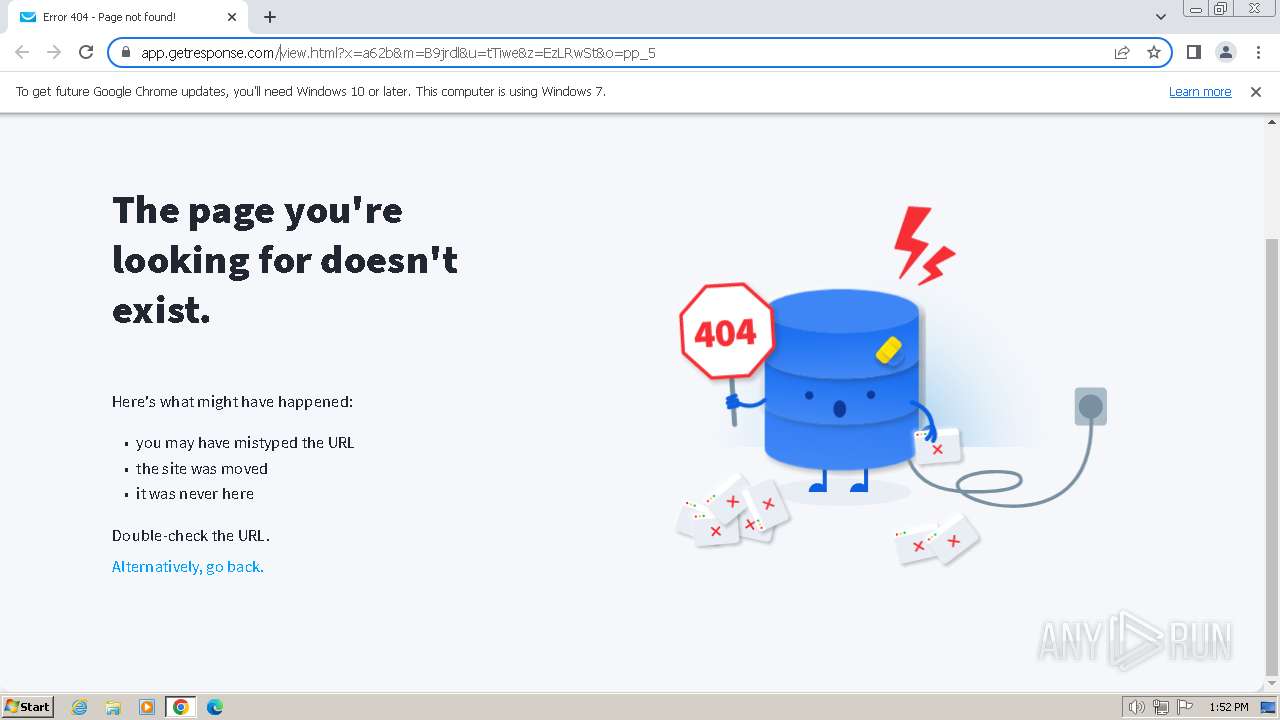Reload the page with refresh icon
Image resolution: width=1280 pixels, height=720 pixels.
tap(86, 52)
